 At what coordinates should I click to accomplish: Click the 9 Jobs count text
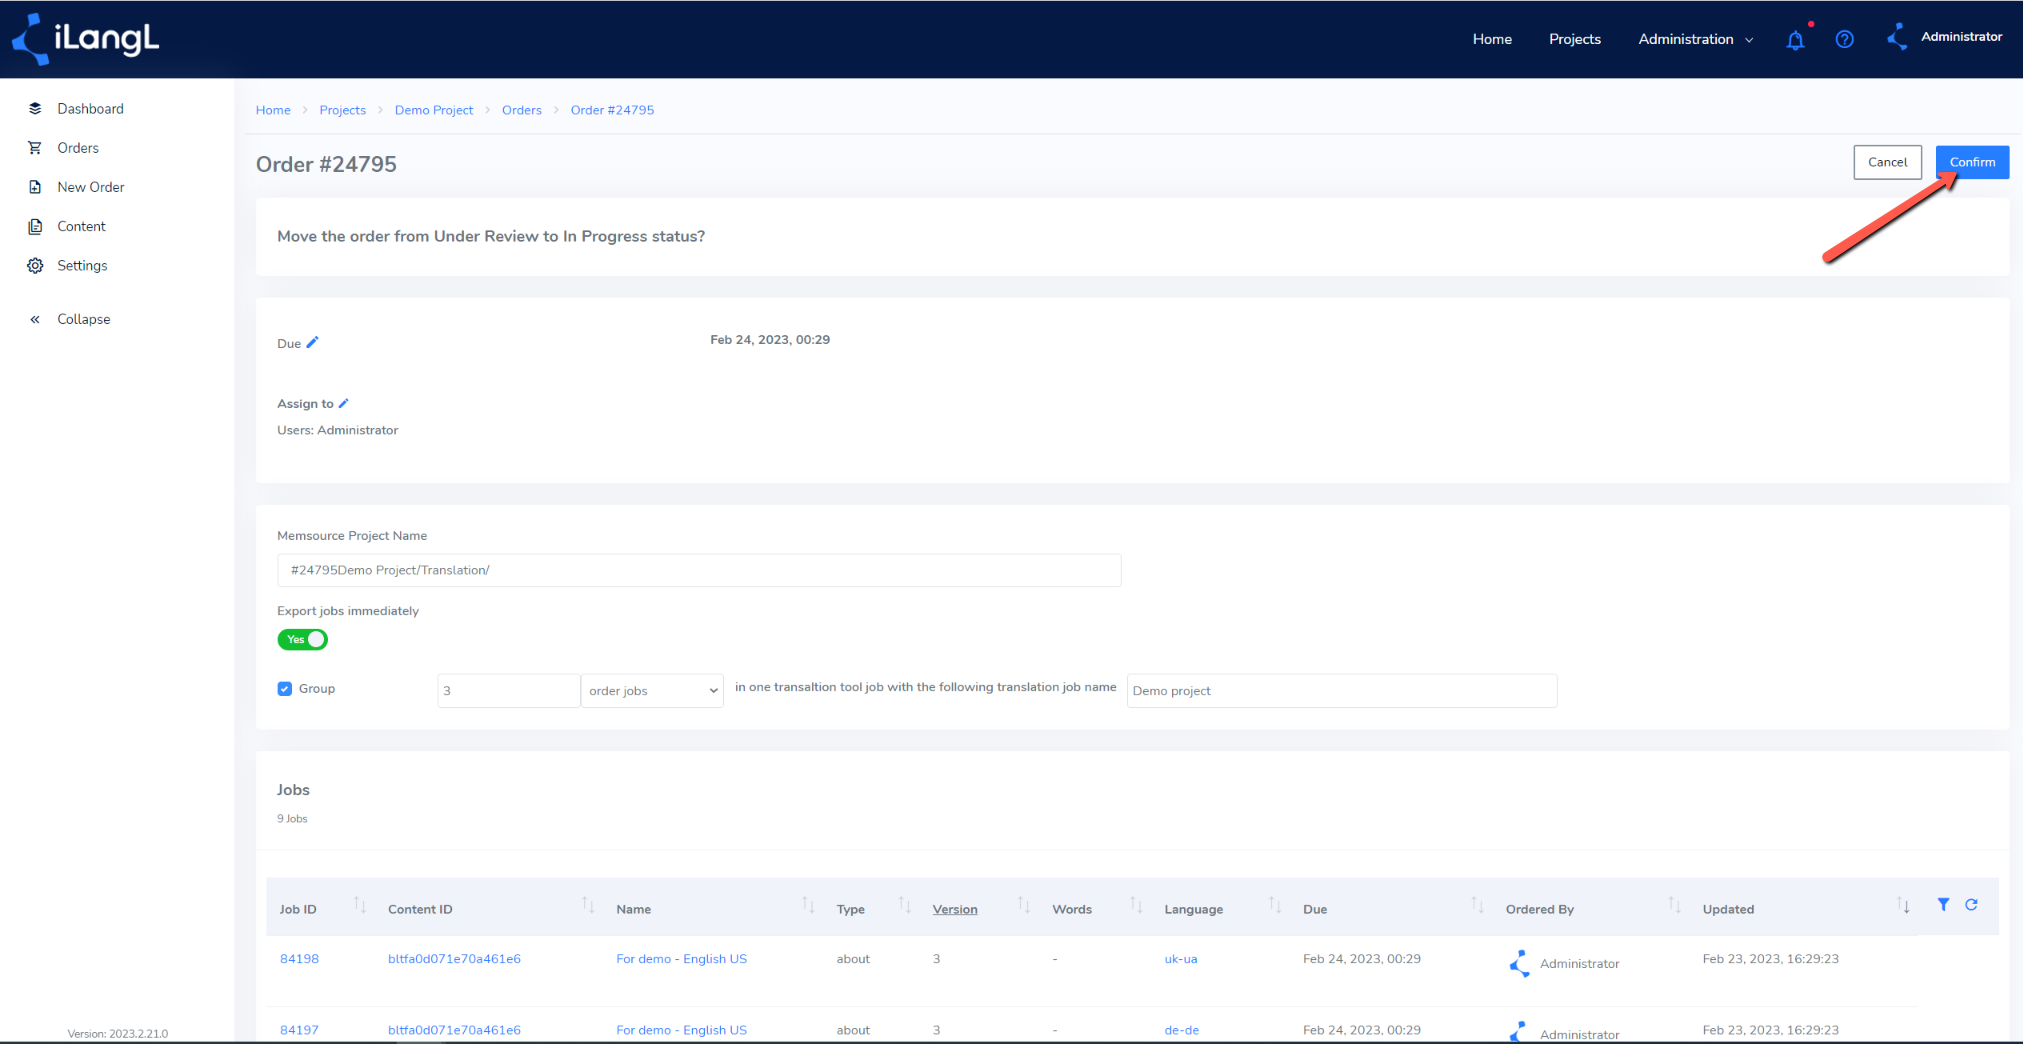point(292,818)
